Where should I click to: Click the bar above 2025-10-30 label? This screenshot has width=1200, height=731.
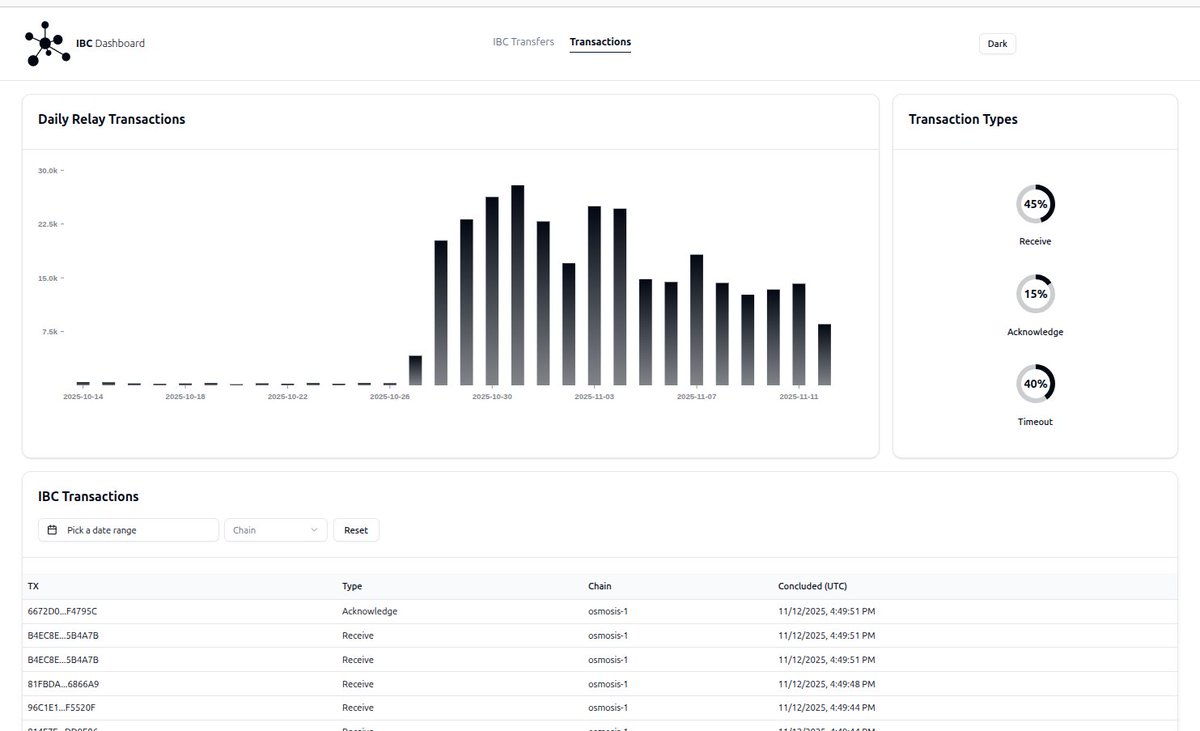pos(492,291)
